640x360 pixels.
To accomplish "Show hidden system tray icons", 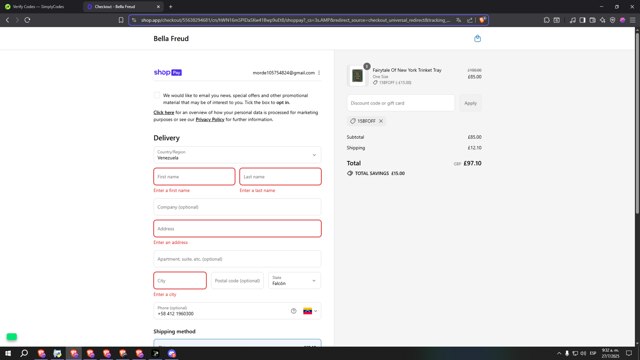I will pyautogui.click(x=559, y=353).
